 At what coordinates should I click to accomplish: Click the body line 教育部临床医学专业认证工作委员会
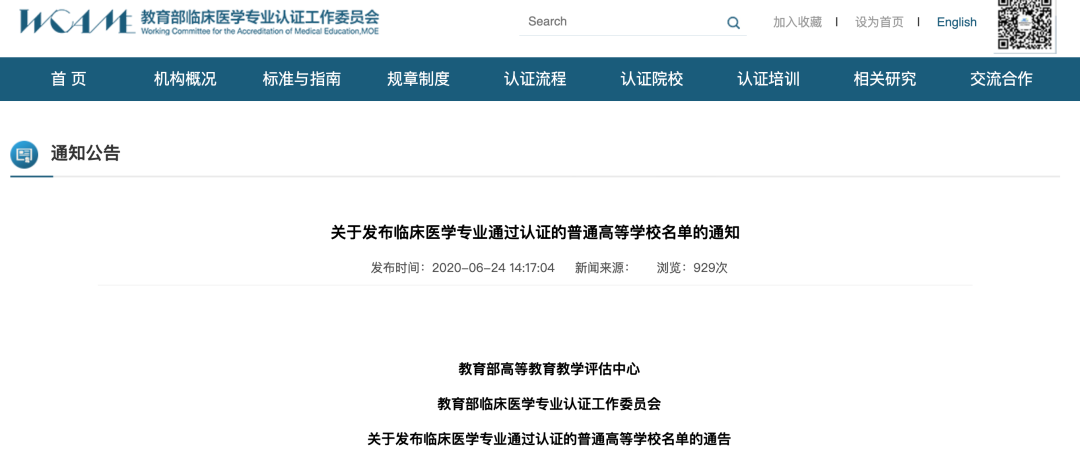[x=549, y=404]
